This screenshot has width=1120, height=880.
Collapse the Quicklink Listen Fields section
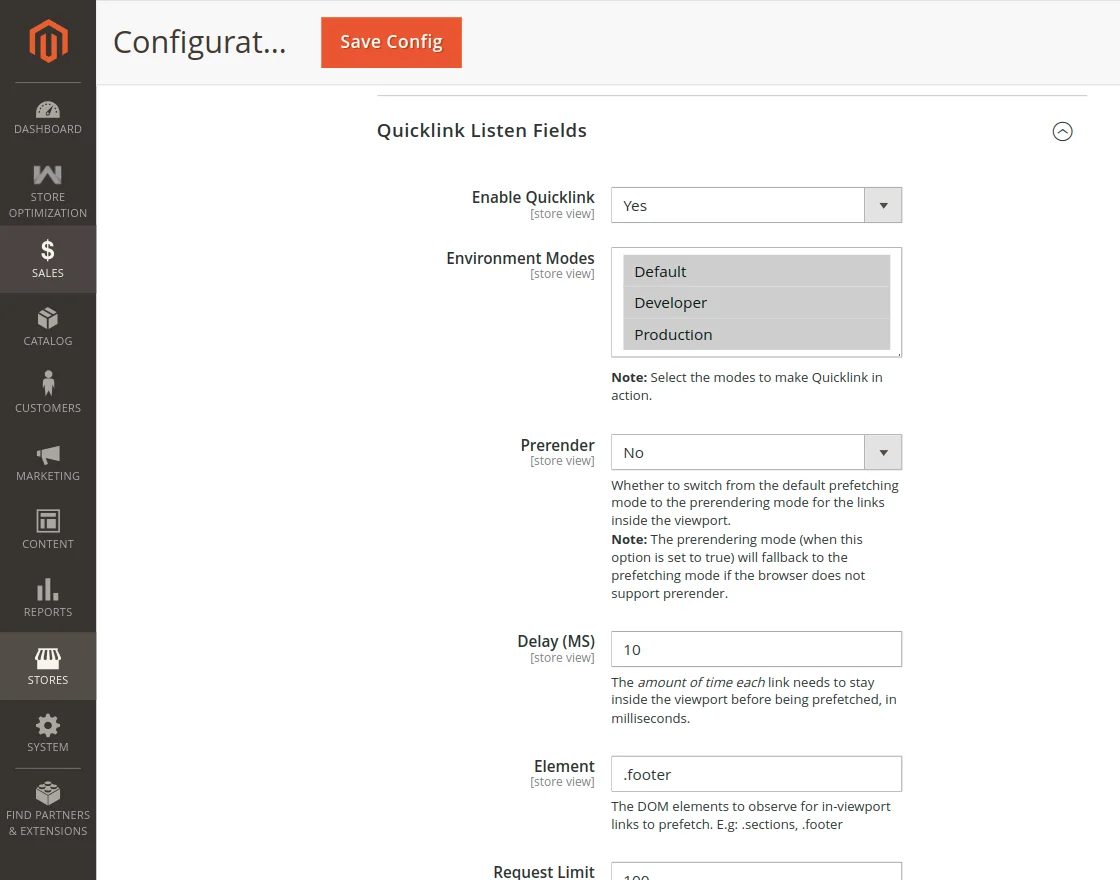pyautogui.click(x=1062, y=131)
